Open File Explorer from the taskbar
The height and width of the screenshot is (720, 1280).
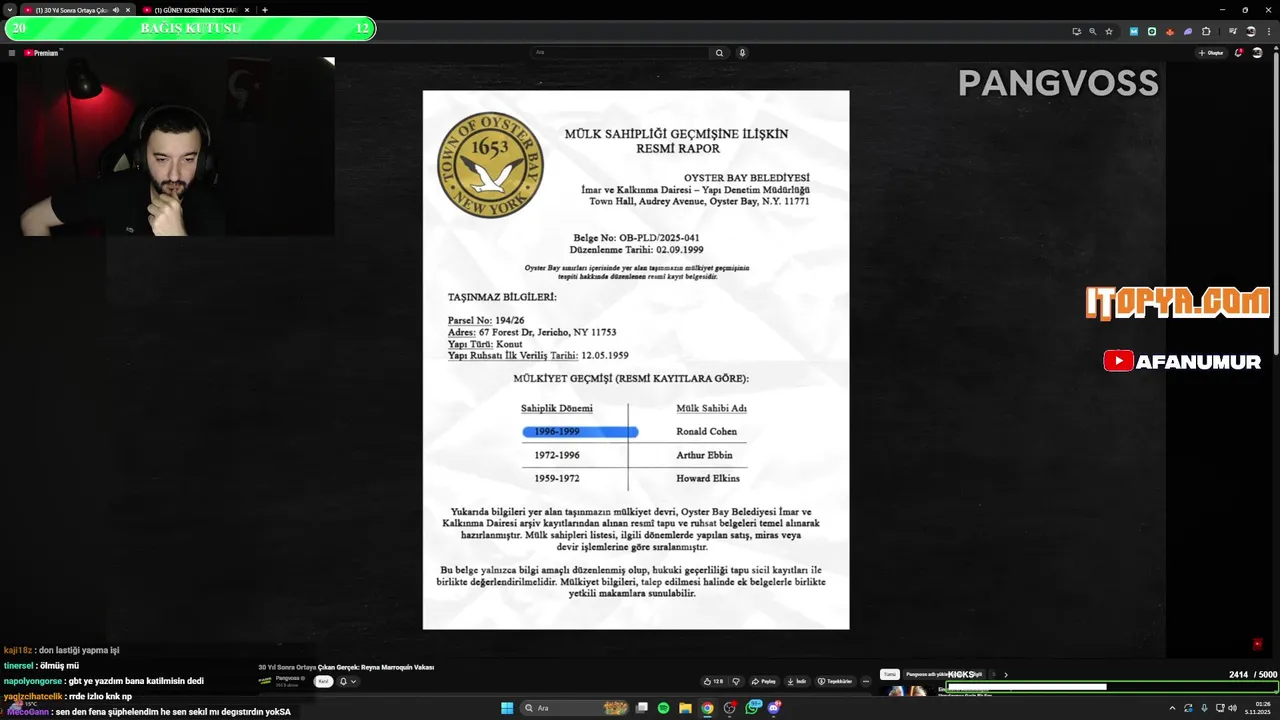tap(685, 708)
